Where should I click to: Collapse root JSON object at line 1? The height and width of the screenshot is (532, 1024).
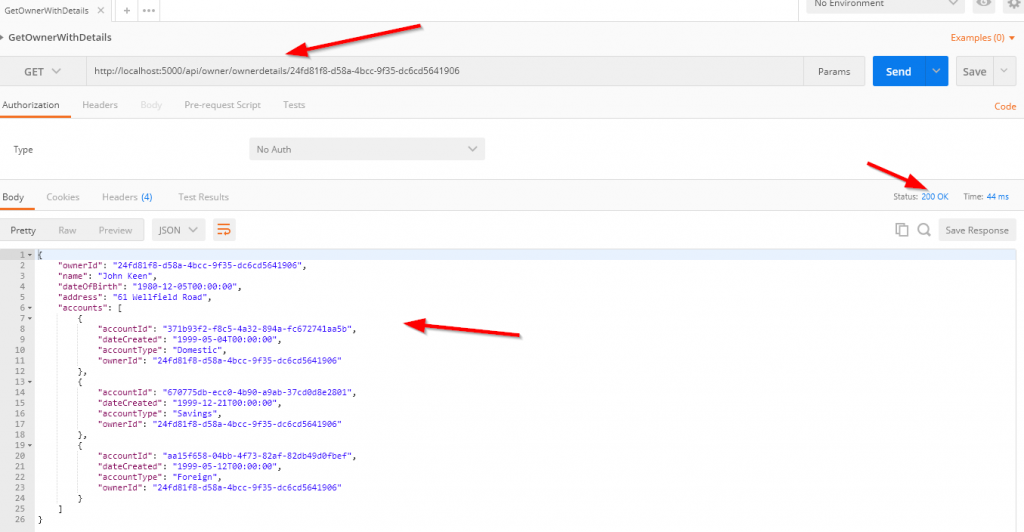31,255
